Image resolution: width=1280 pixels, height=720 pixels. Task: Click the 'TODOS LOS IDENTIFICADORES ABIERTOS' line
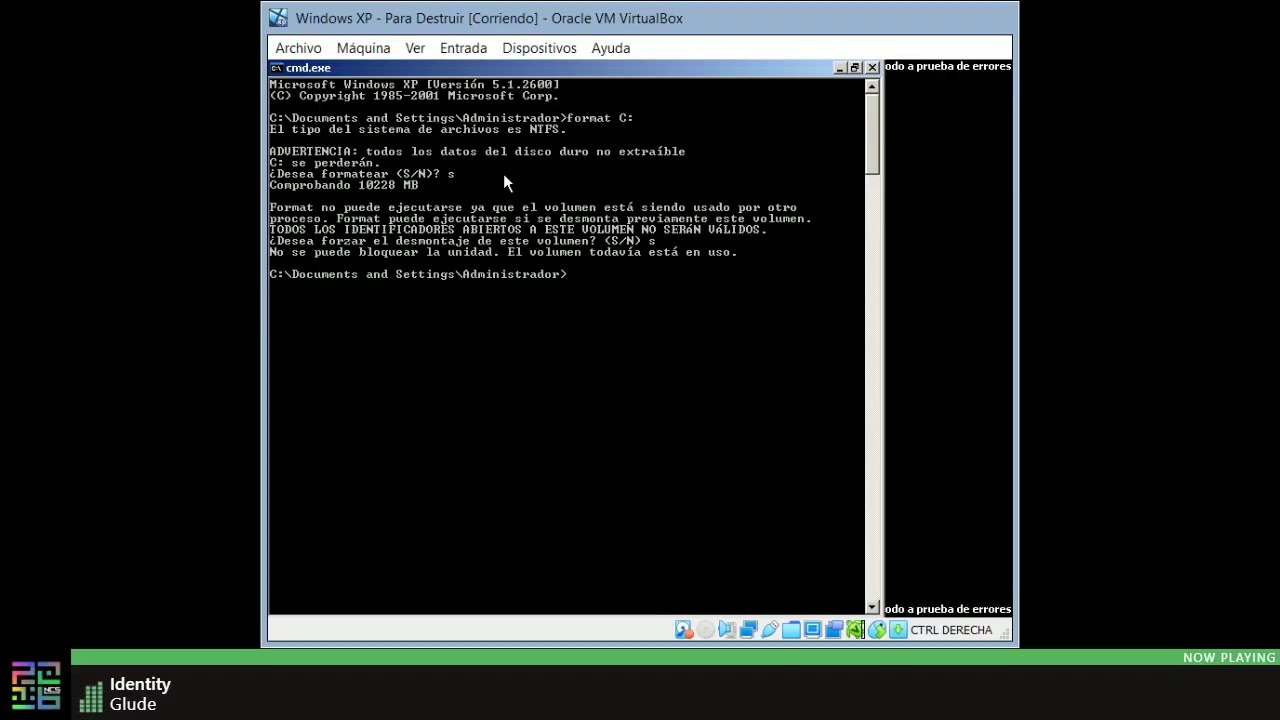pos(518,230)
